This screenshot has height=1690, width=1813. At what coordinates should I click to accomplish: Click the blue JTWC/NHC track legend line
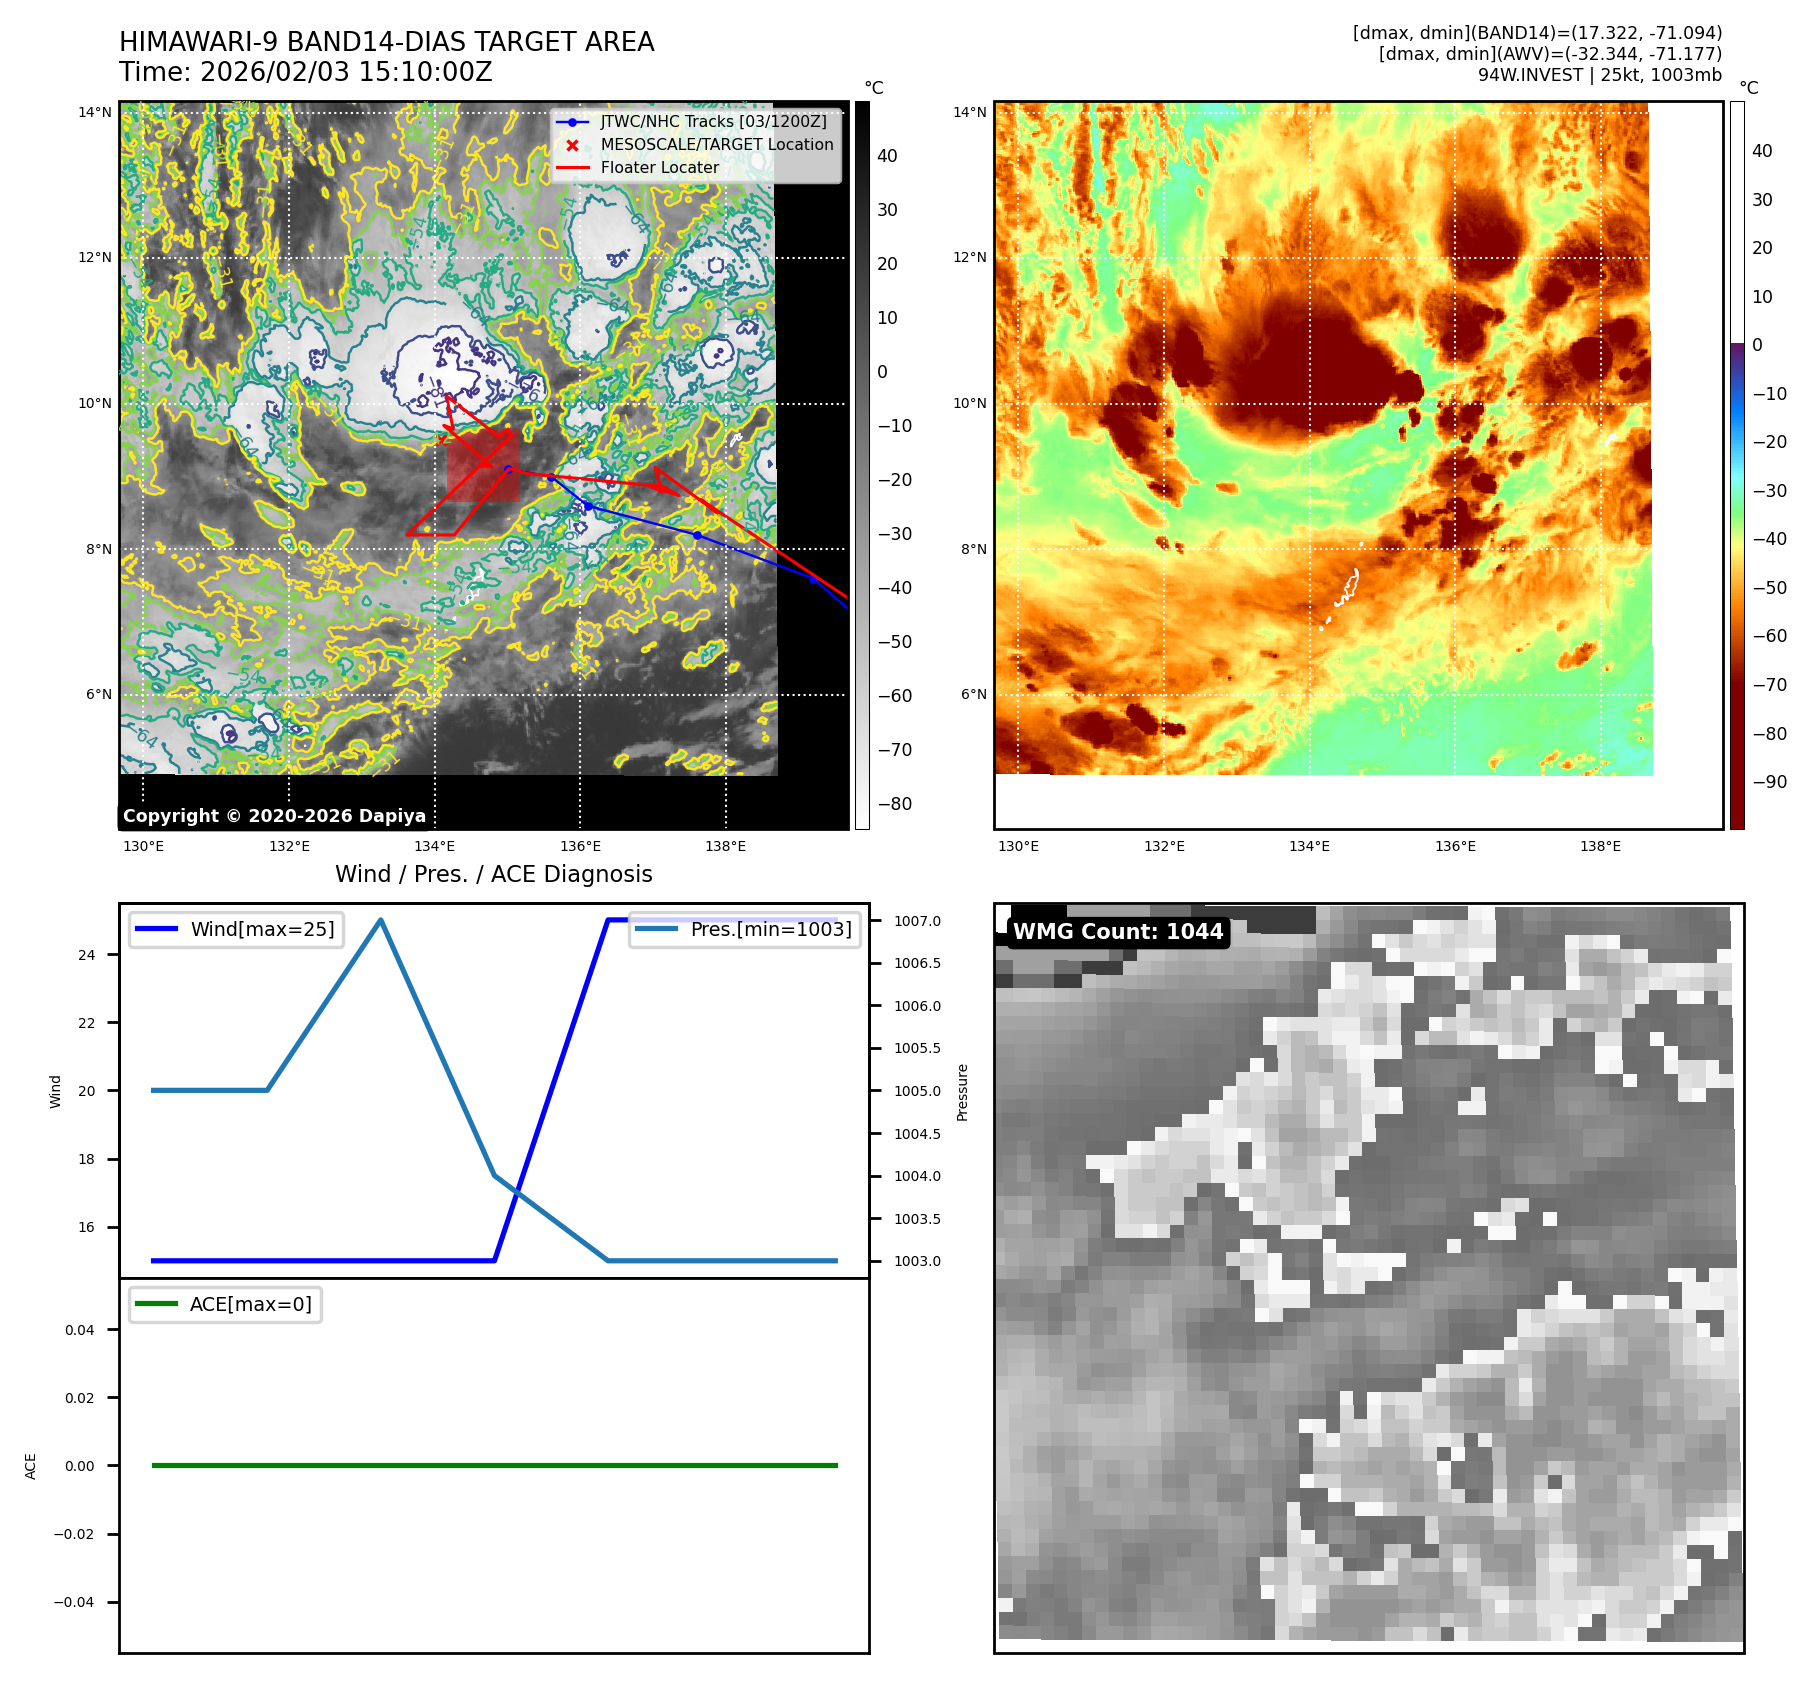click(x=572, y=122)
